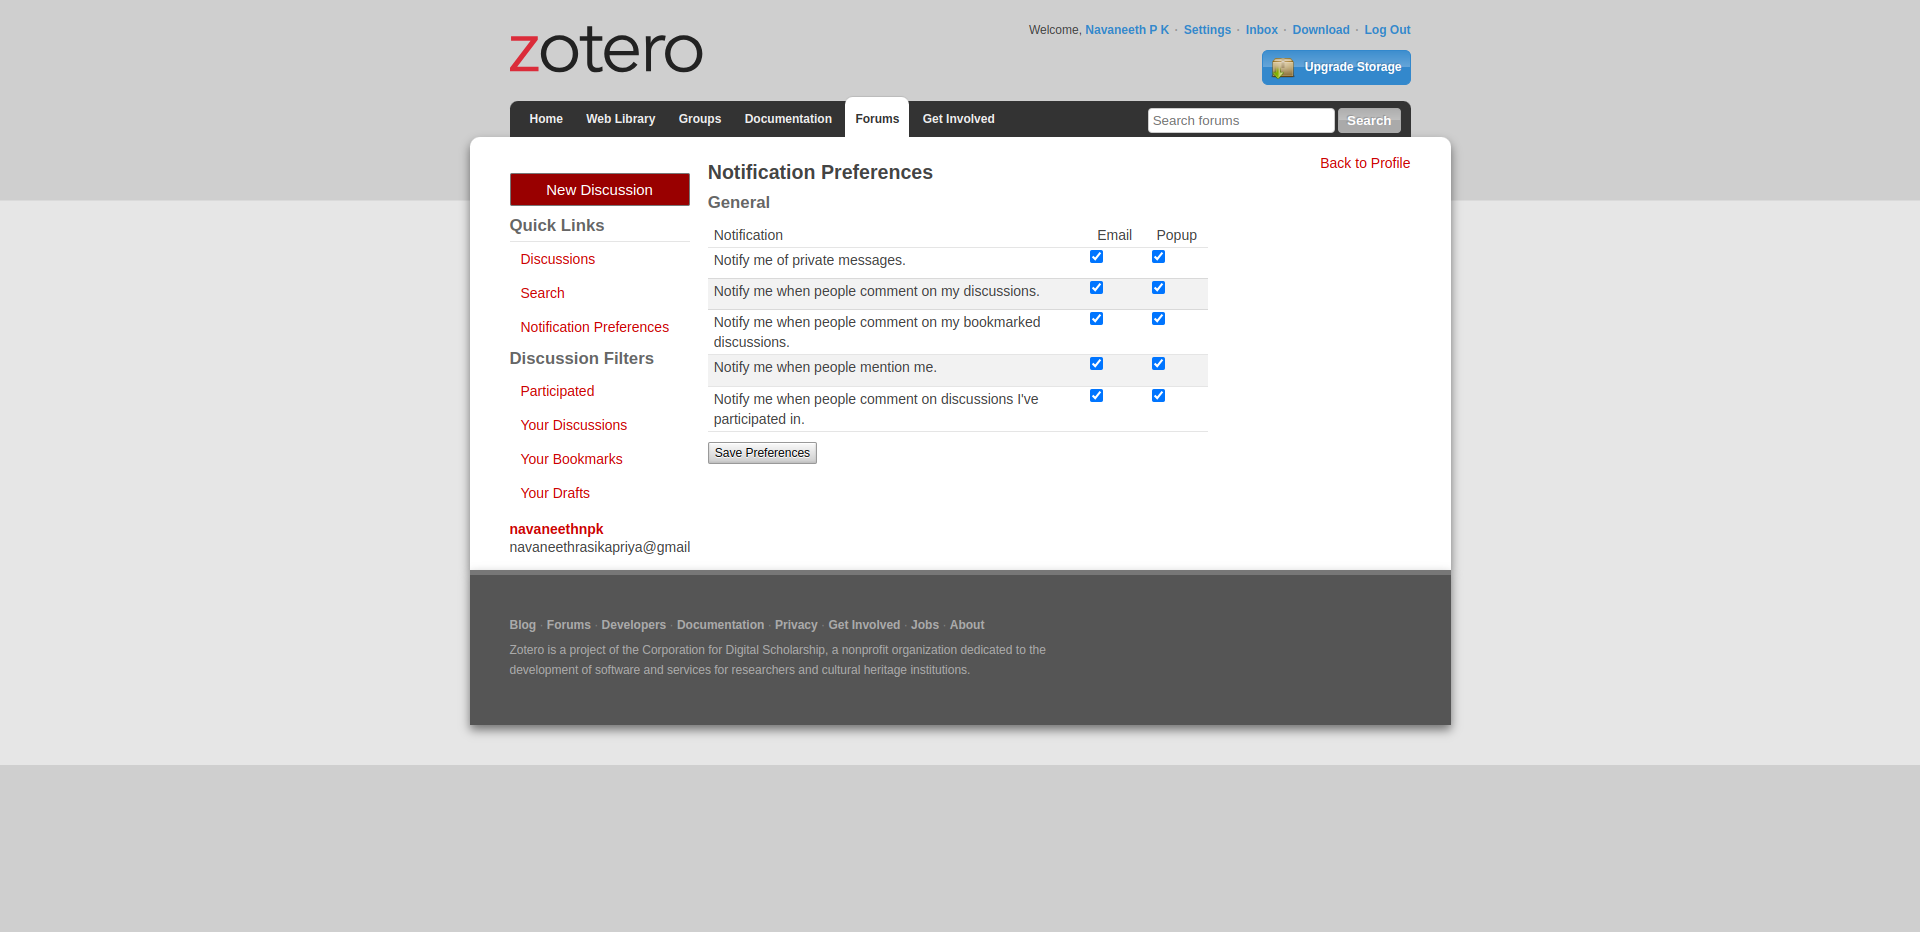The height and width of the screenshot is (932, 1920).
Task: Open About footer link
Action: point(967,625)
